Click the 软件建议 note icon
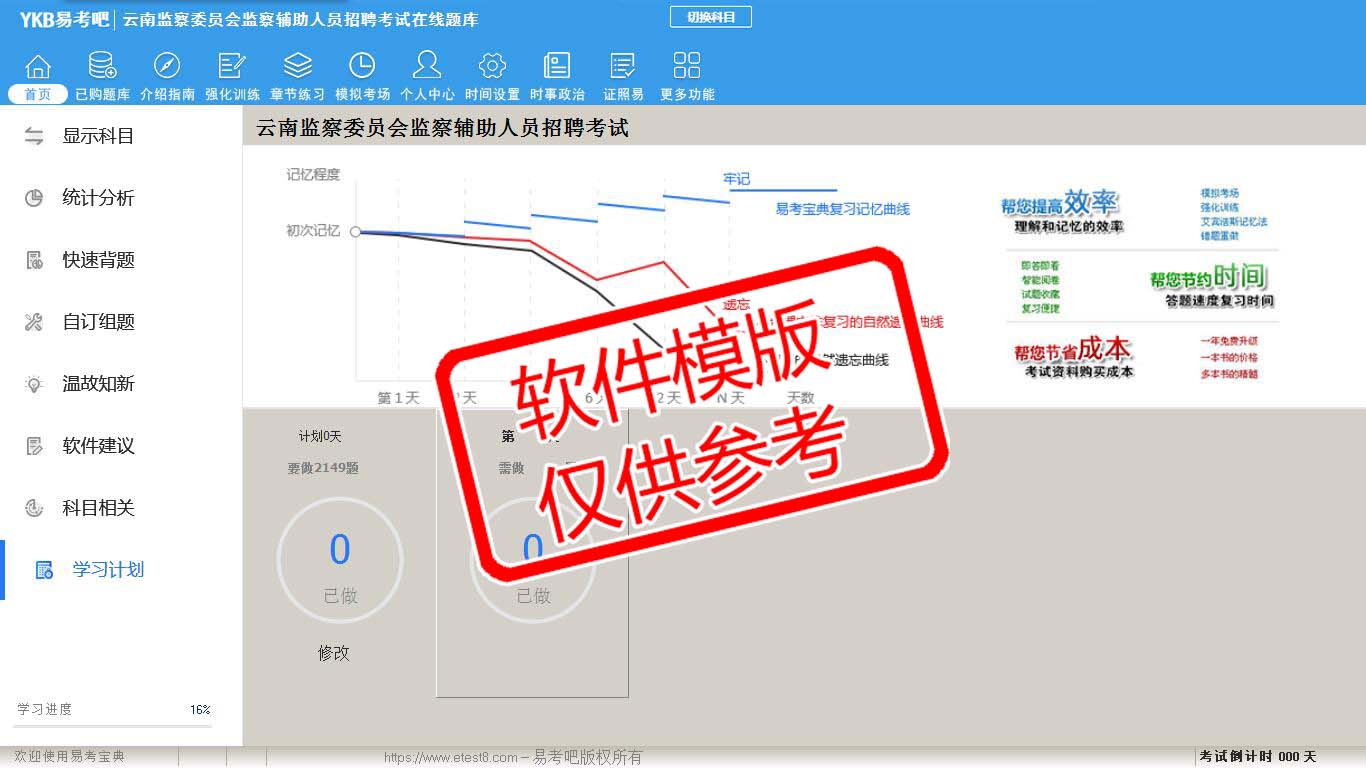Viewport: 1366px width, 768px height. pos(34,446)
